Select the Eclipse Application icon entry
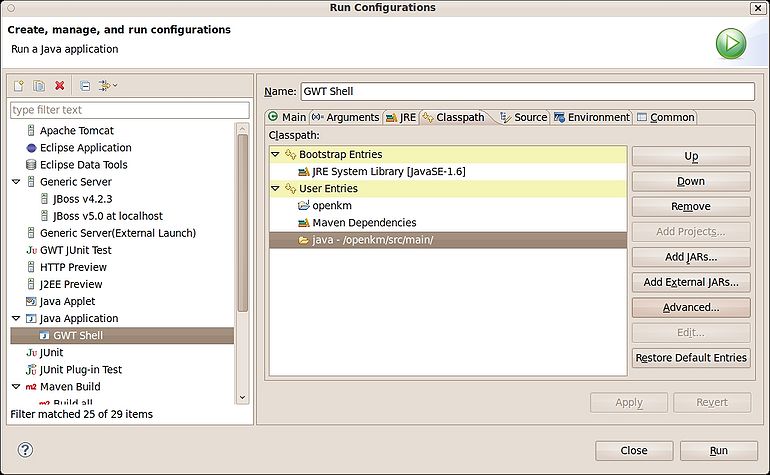The width and height of the screenshot is (770, 475). pos(31,148)
